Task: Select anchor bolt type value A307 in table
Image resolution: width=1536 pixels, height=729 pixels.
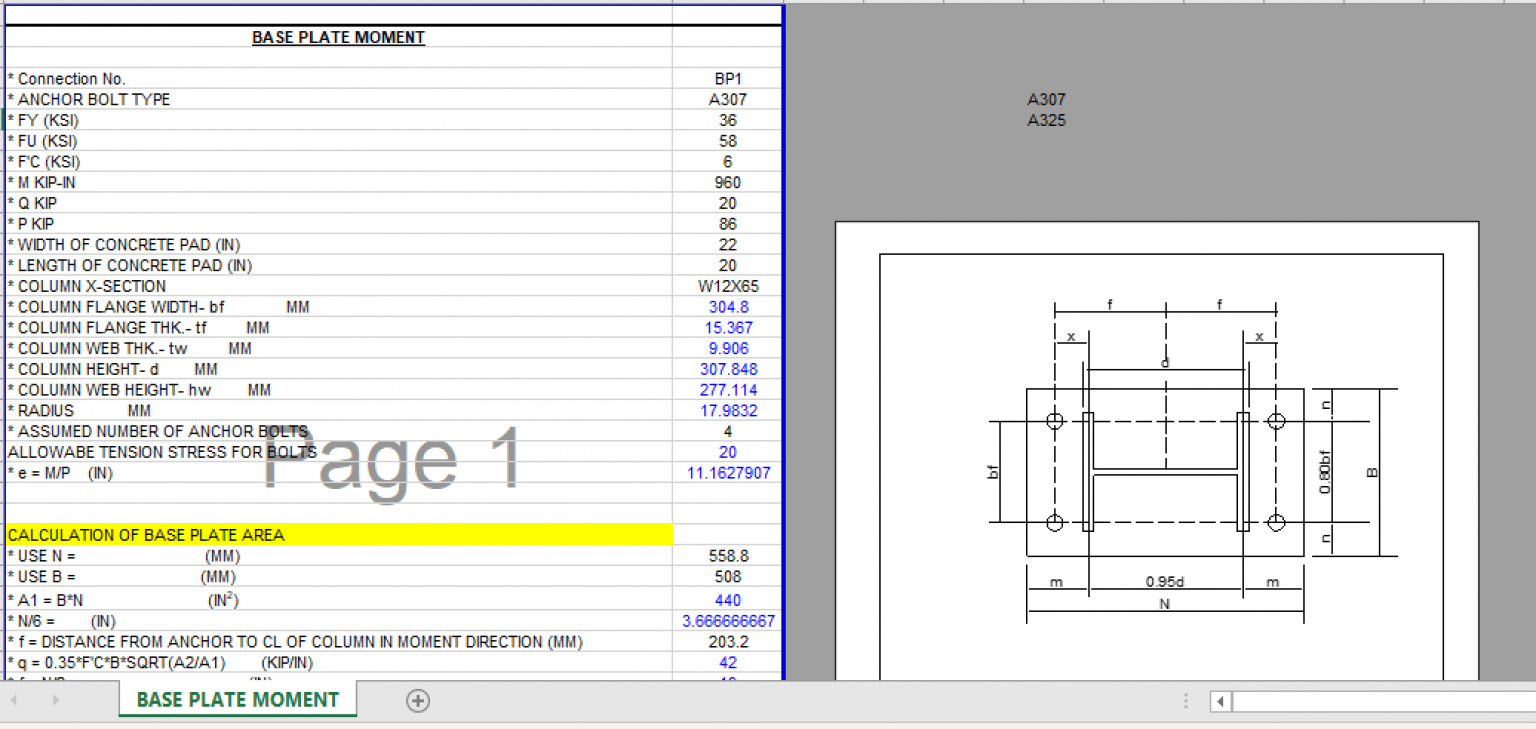Action: tap(728, 99)
